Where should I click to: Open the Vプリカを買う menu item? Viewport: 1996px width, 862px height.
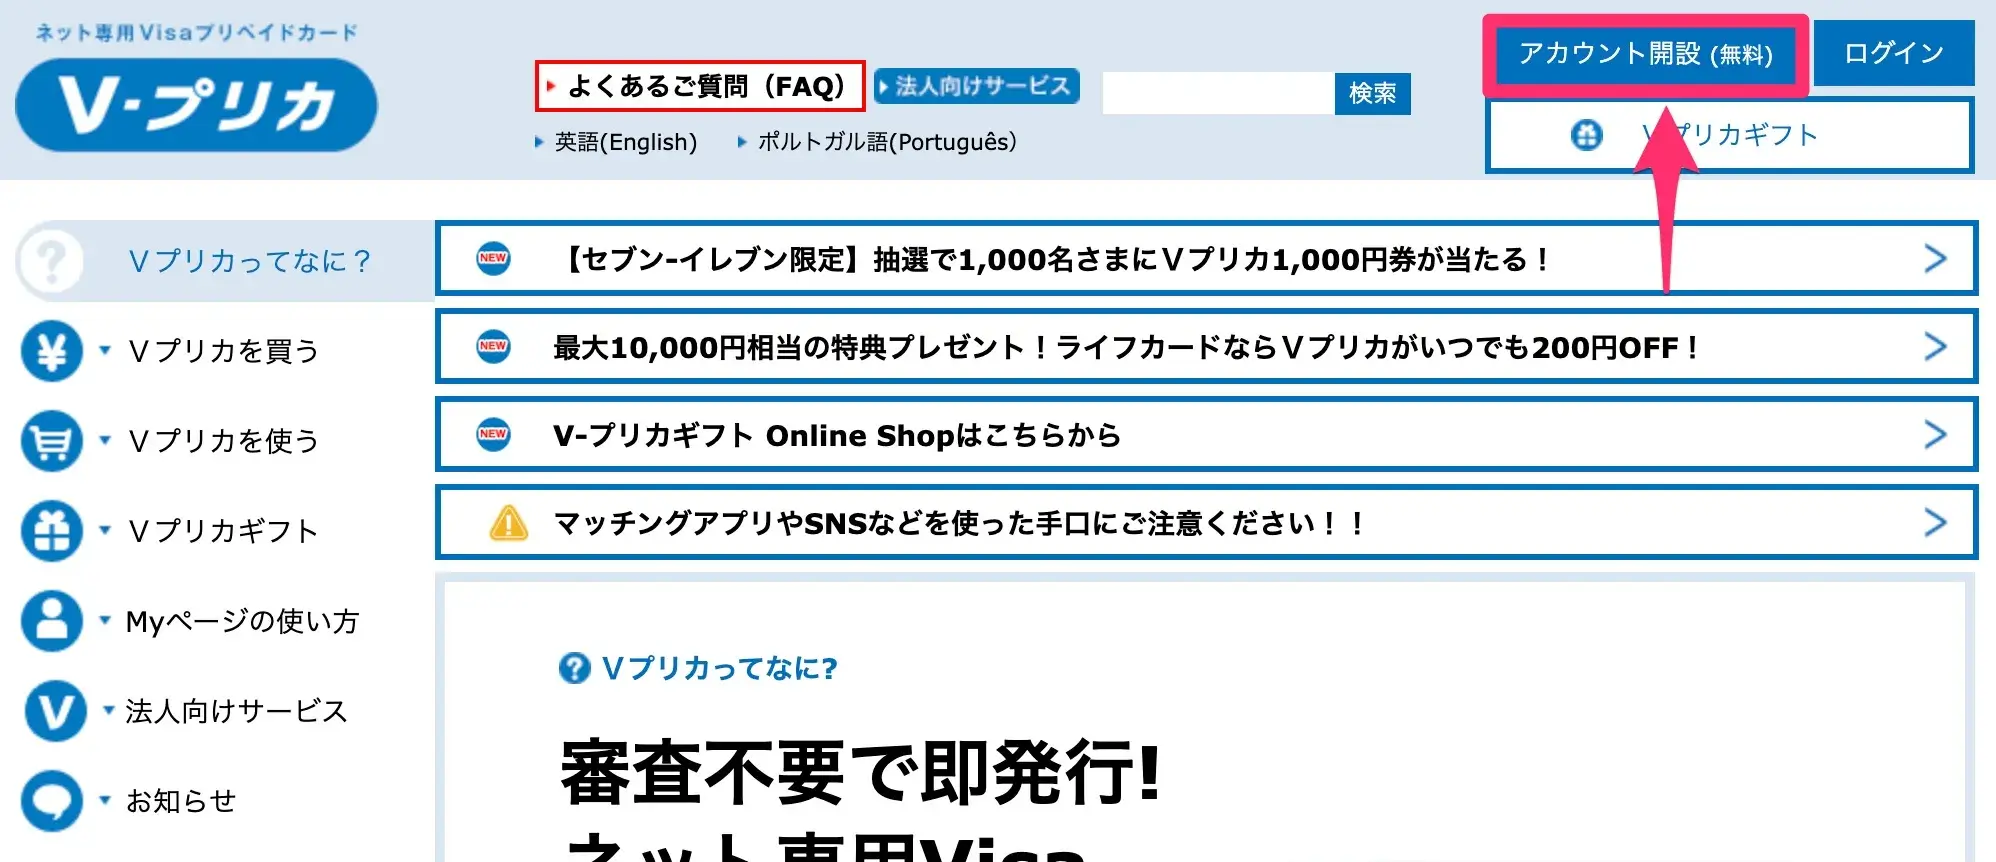[223, 351]
